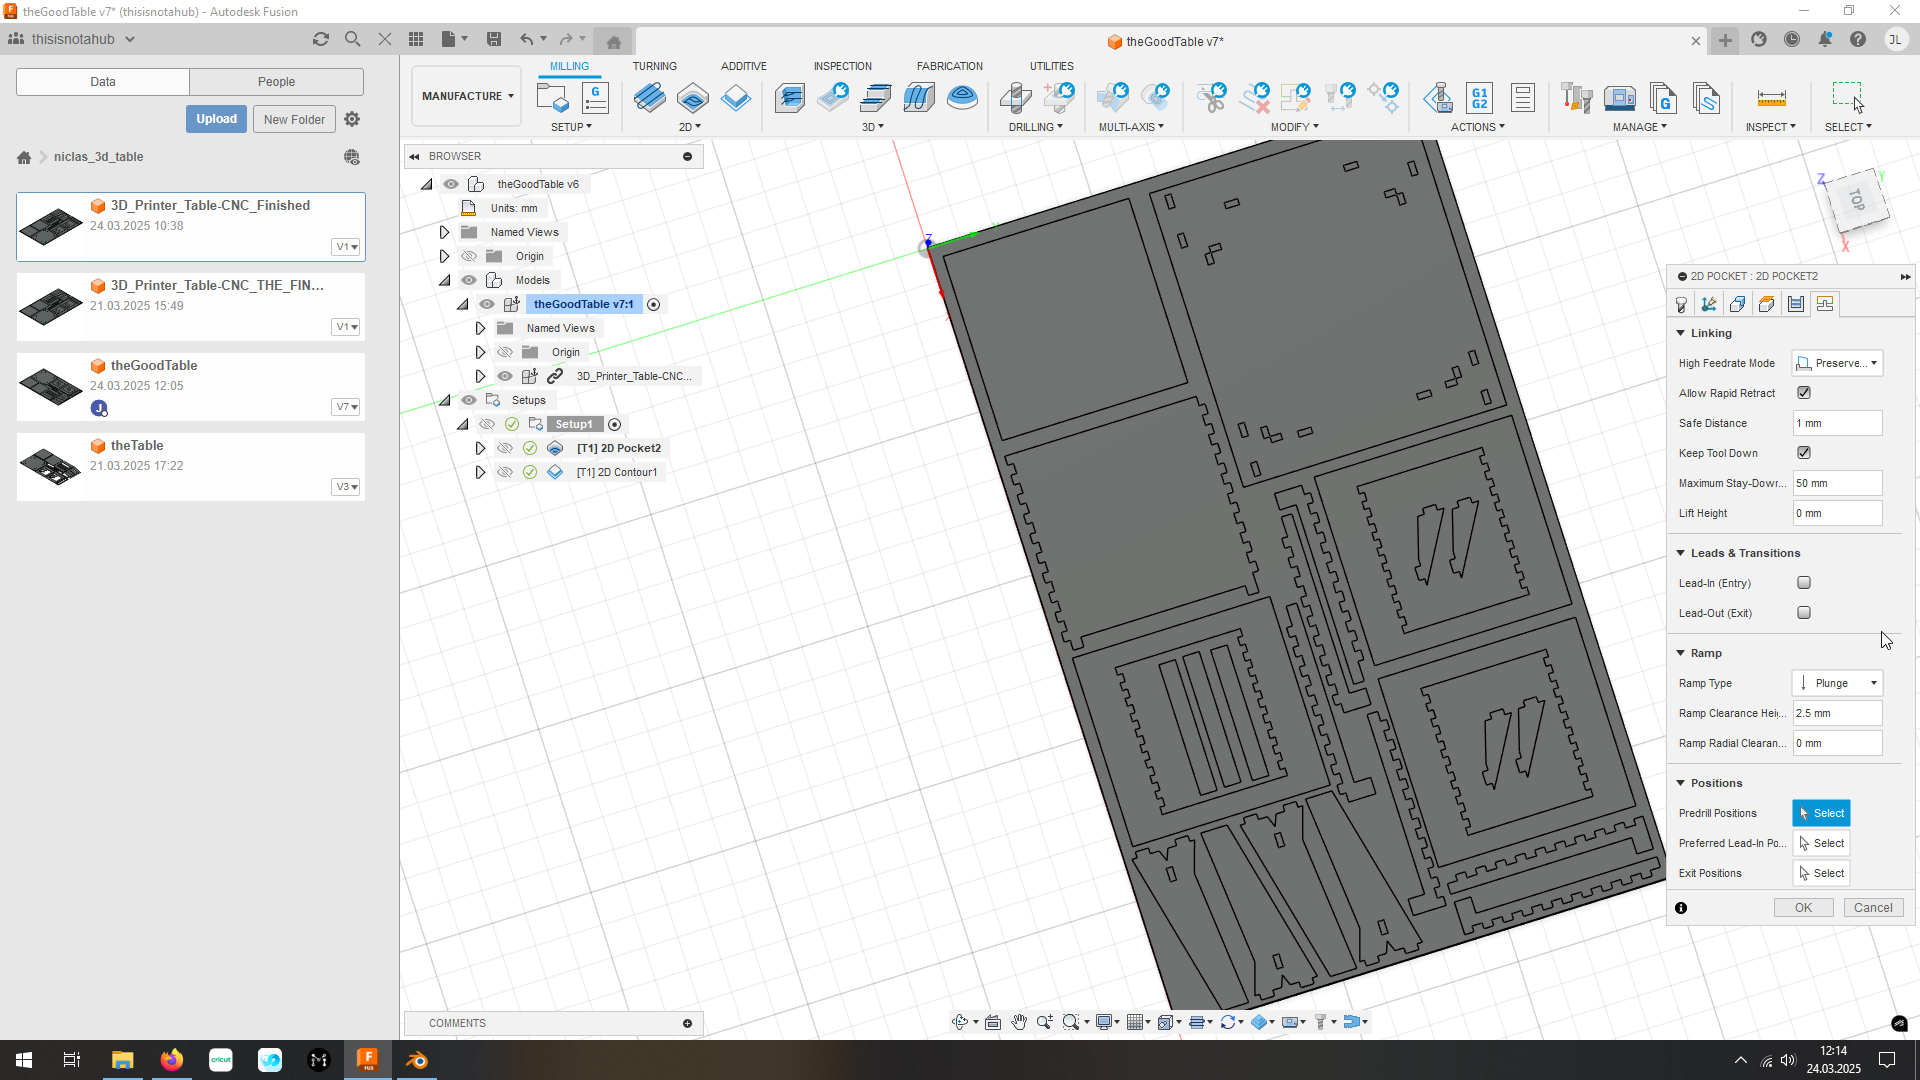Image resolution: width=1920 pixels, height=1080 pixels.
Task: Collapse the Linking section
Action: [x=1681, y=333]
